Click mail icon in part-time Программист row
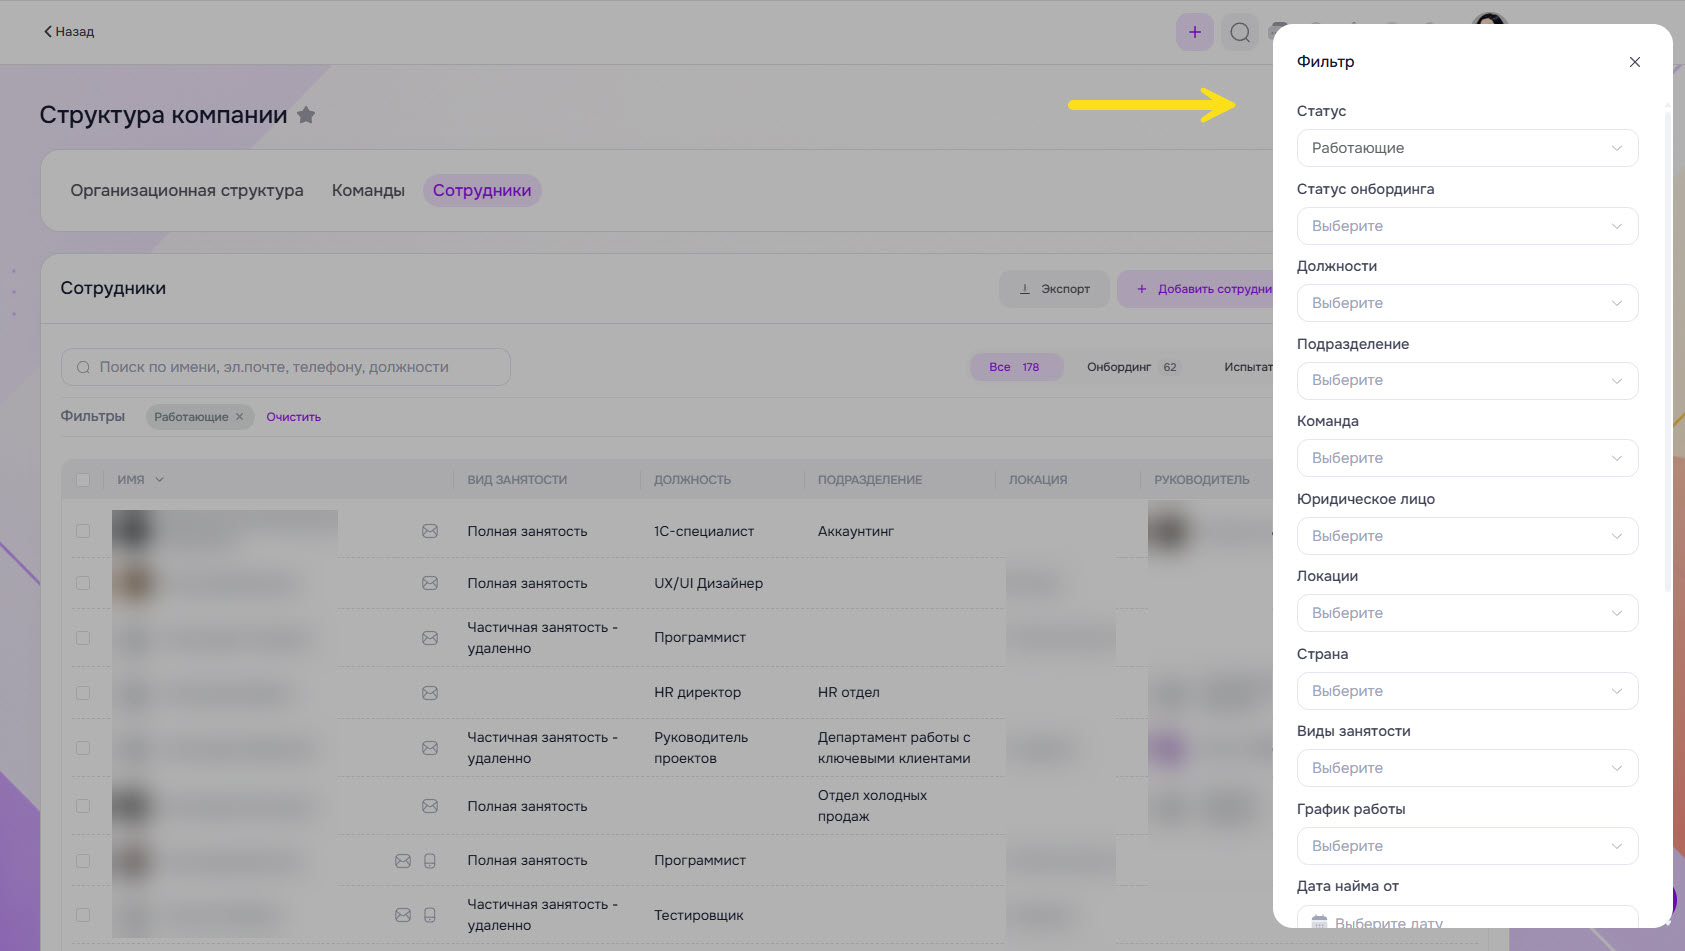This screenshot has width=1685, height=951. 430,638
